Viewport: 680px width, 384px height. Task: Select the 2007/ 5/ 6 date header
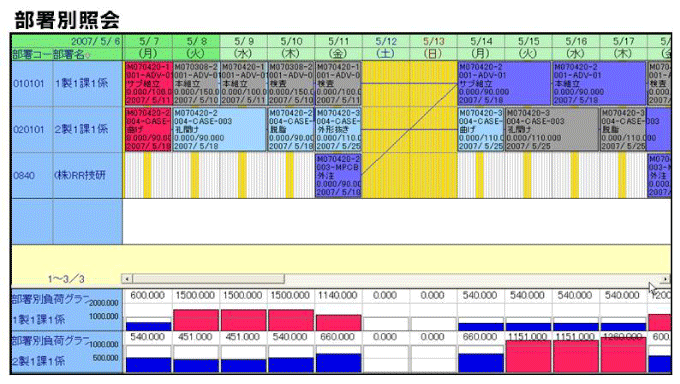tap(95, 42)
